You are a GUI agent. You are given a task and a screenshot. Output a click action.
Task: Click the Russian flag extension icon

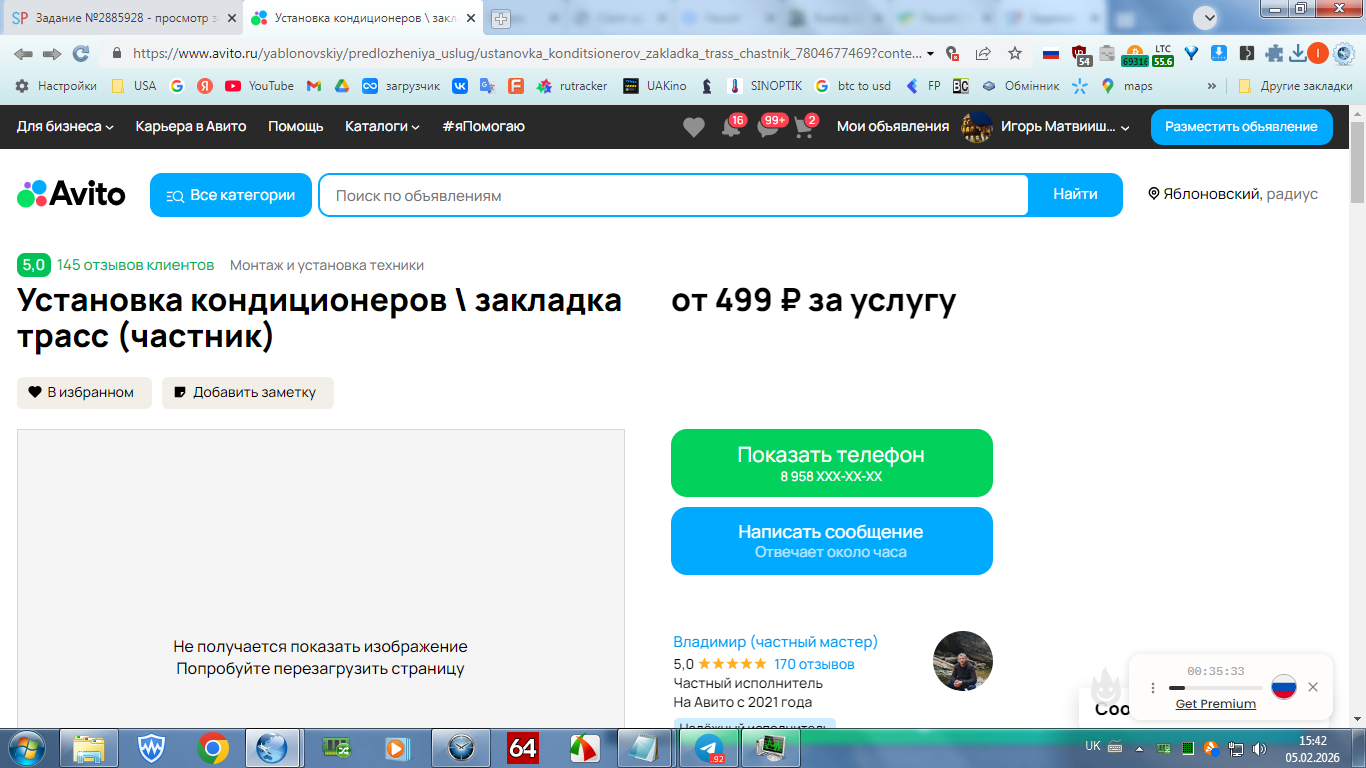pyautogui.click(x=1051, y=54)
